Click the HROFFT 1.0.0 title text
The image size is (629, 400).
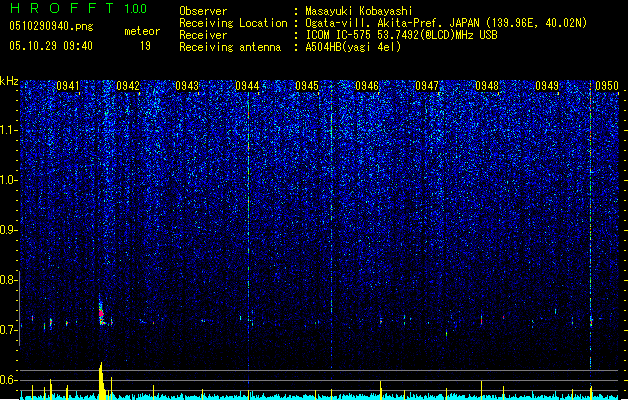point(79,8)
